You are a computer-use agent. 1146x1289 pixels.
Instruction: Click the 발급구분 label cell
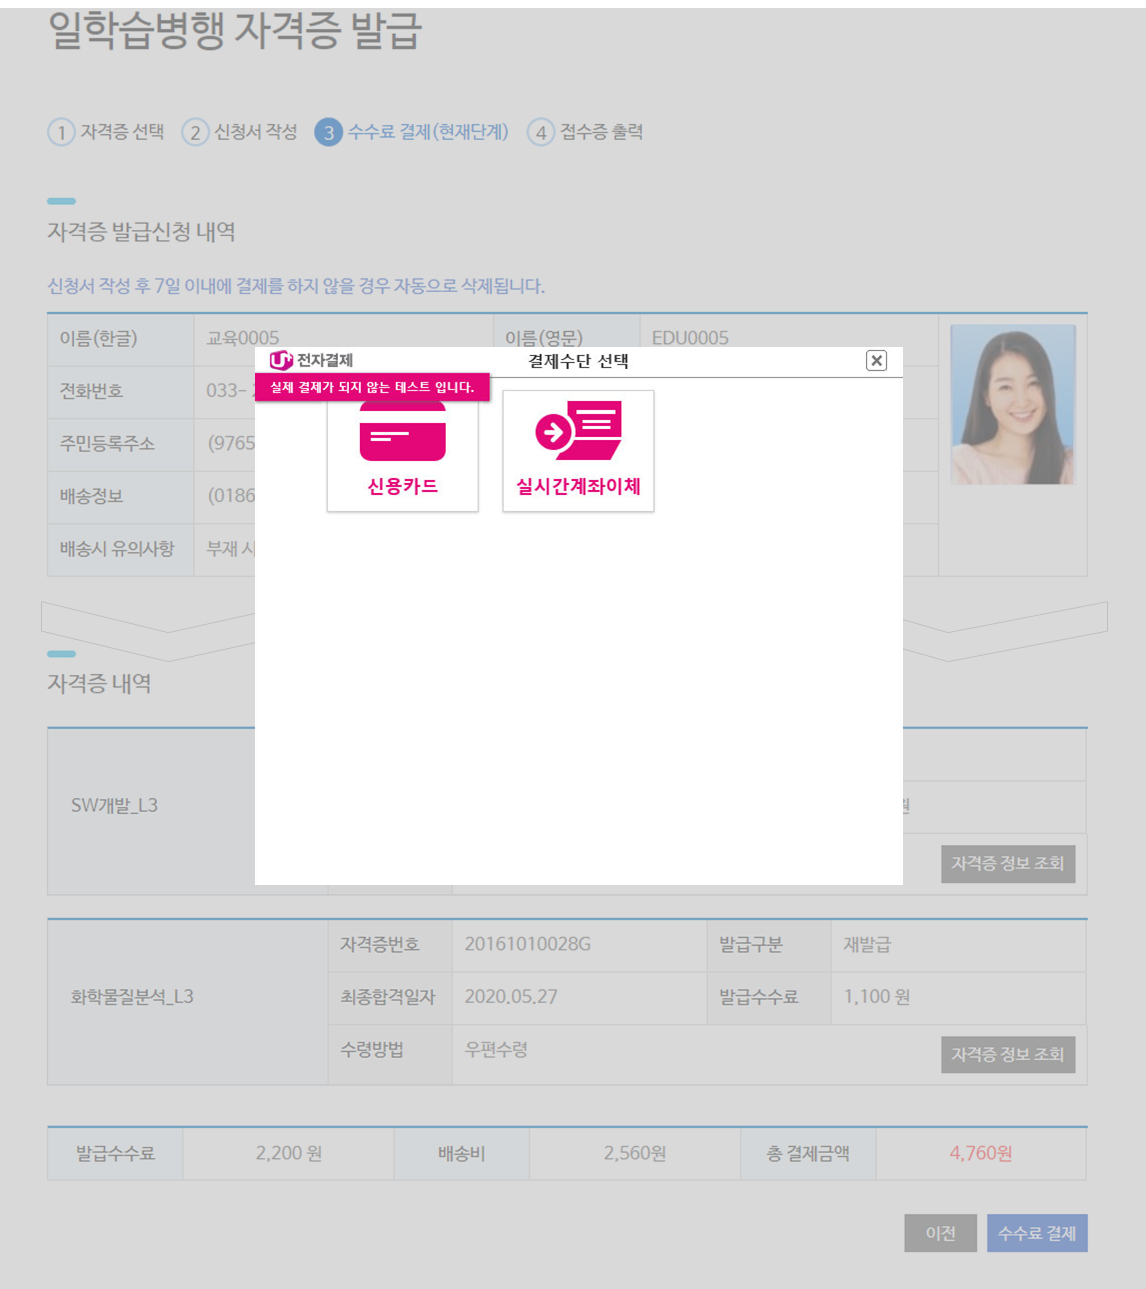768,945
